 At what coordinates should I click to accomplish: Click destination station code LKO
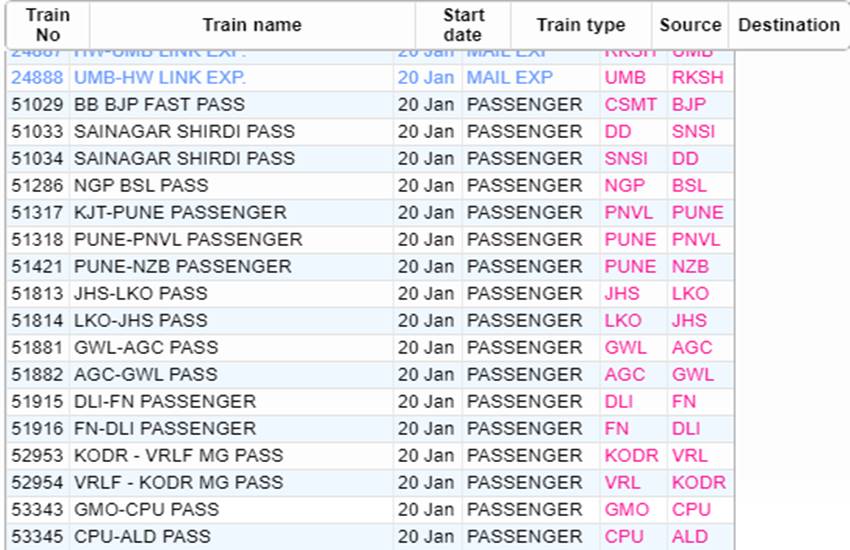point(690,293)
